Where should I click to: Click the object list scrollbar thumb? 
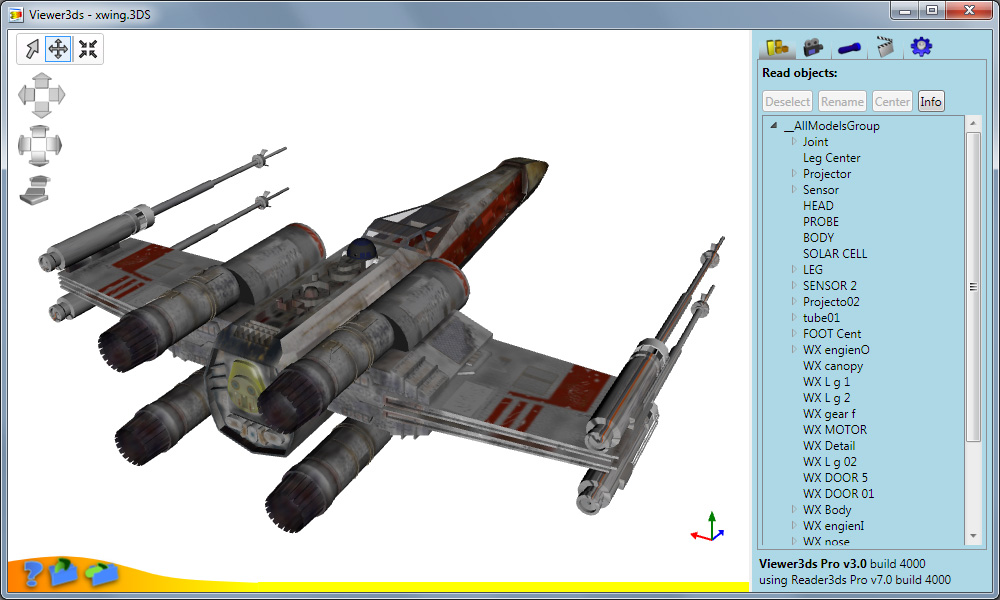click(973, 286)
